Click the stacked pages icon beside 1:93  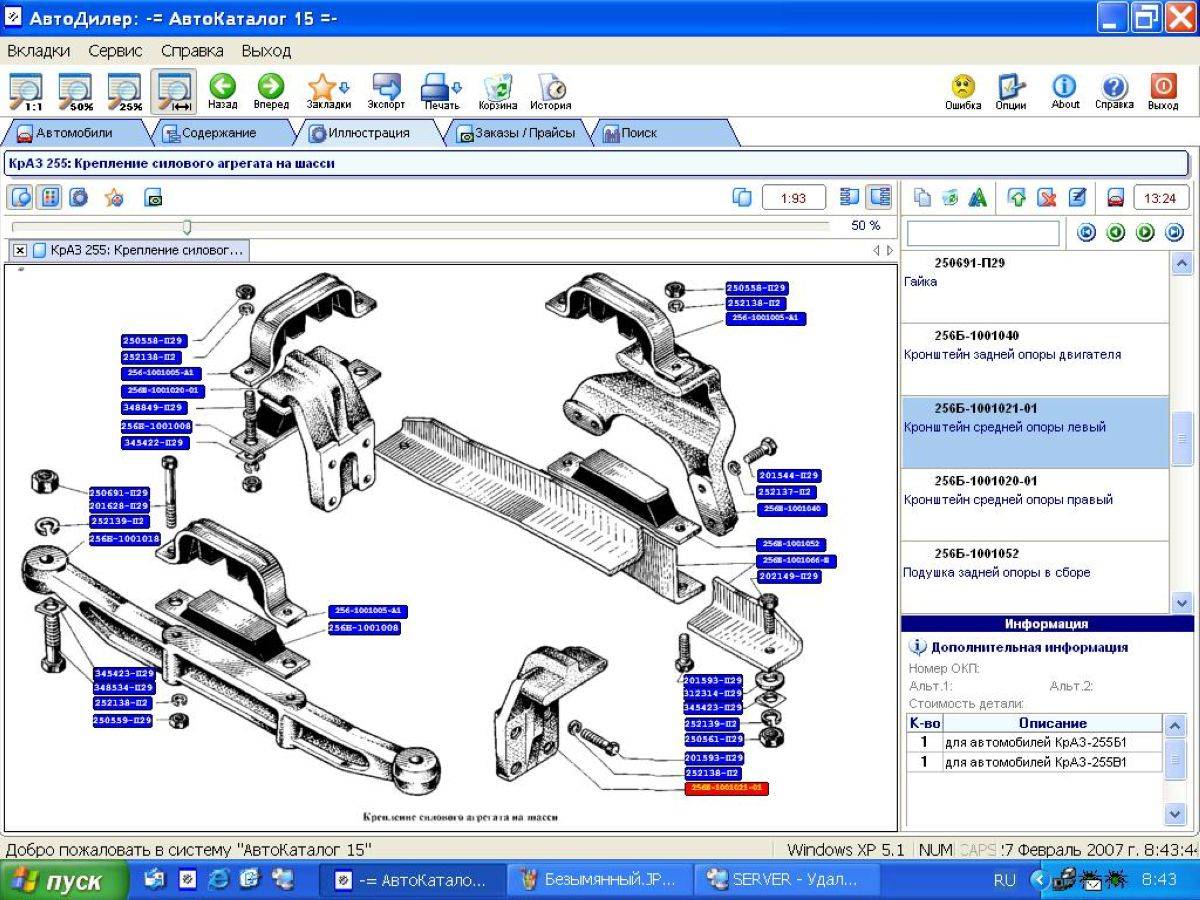pyautogui.click(x=742, y=197)
